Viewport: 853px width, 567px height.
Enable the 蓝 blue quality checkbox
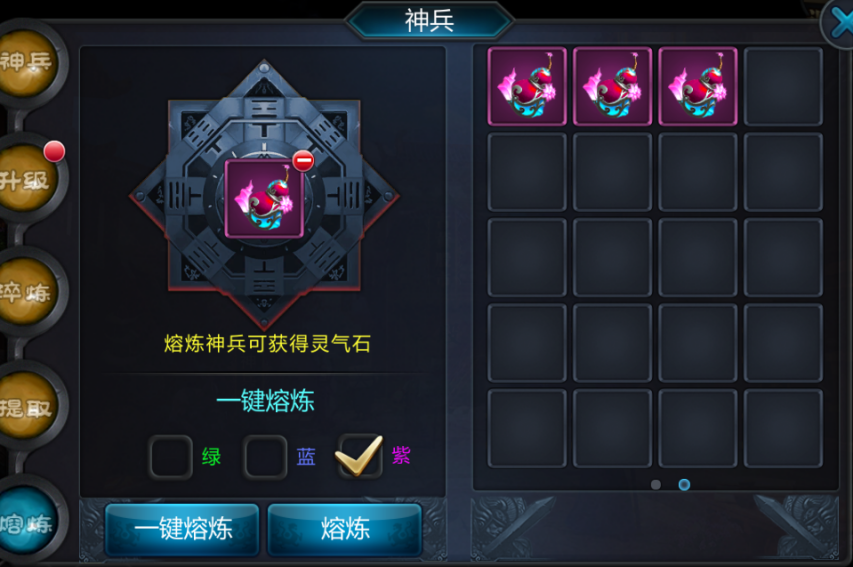tap(265, 457)
